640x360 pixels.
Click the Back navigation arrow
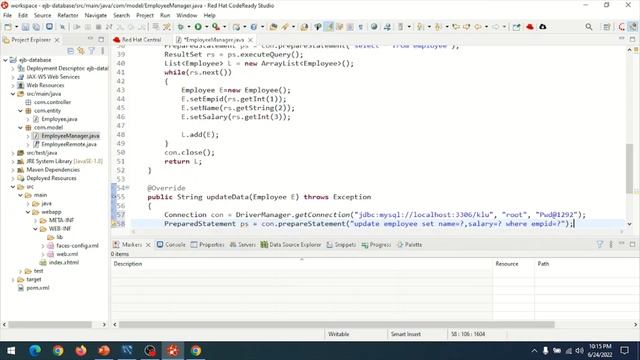point(478,27)
